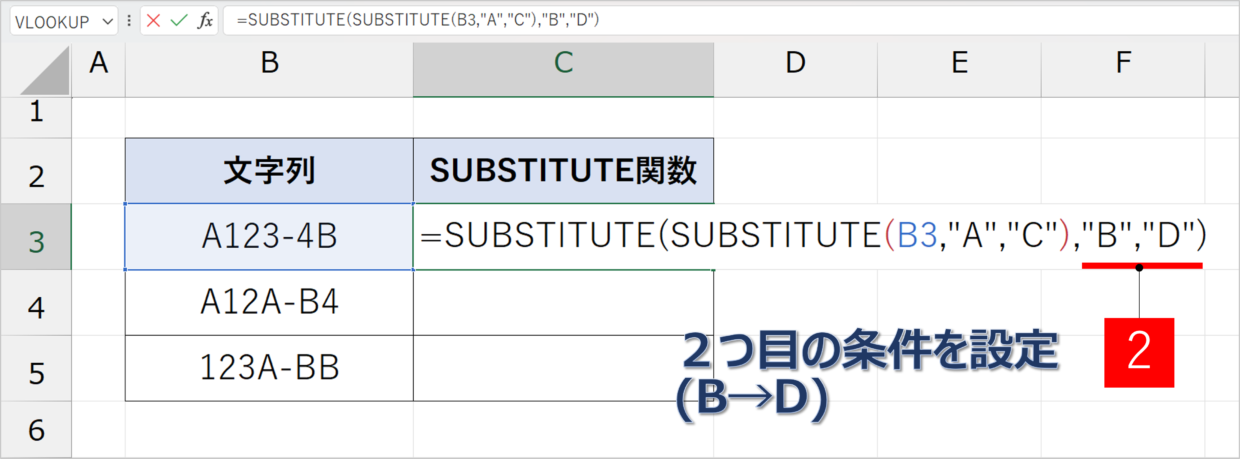
Task: Expand the Name Box dropdown arrow
Action: [106, 20]
